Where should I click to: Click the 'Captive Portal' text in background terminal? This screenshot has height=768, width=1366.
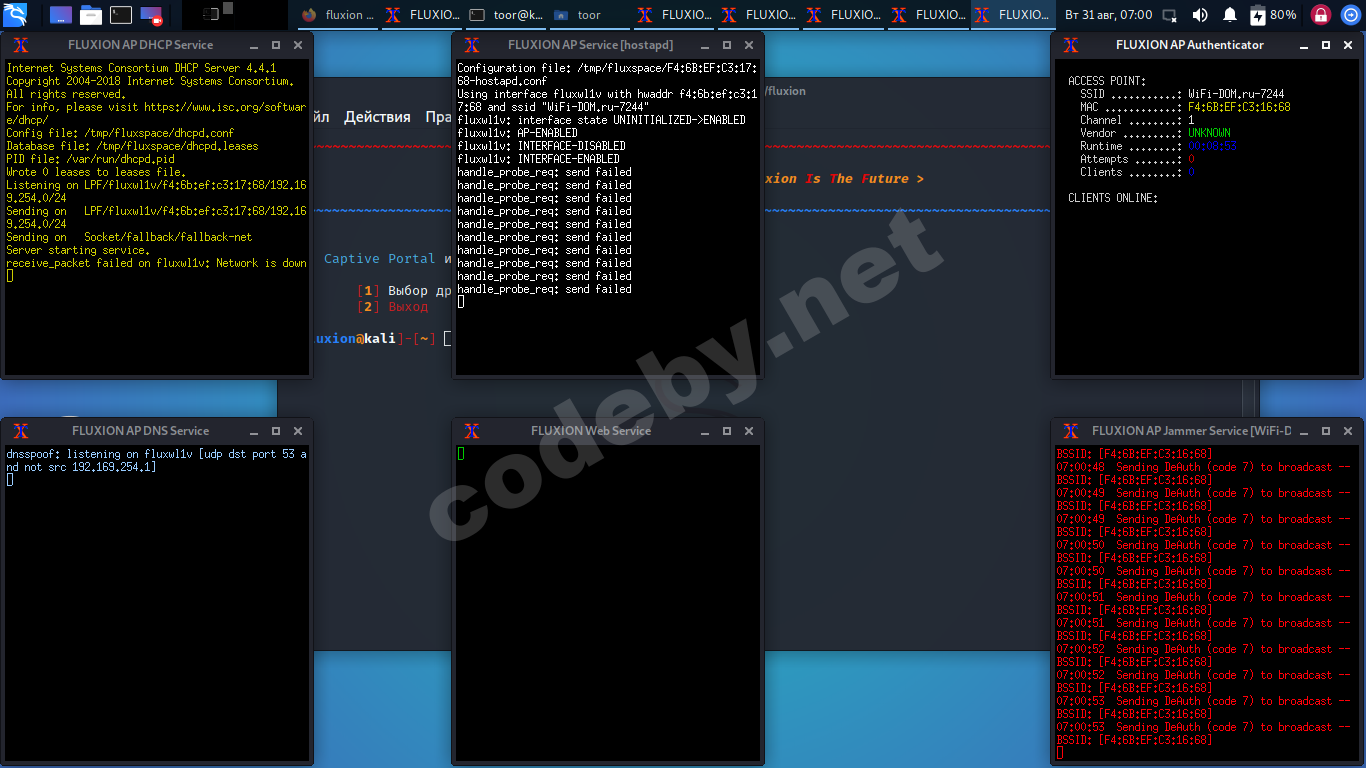click(x=380, y=259)
